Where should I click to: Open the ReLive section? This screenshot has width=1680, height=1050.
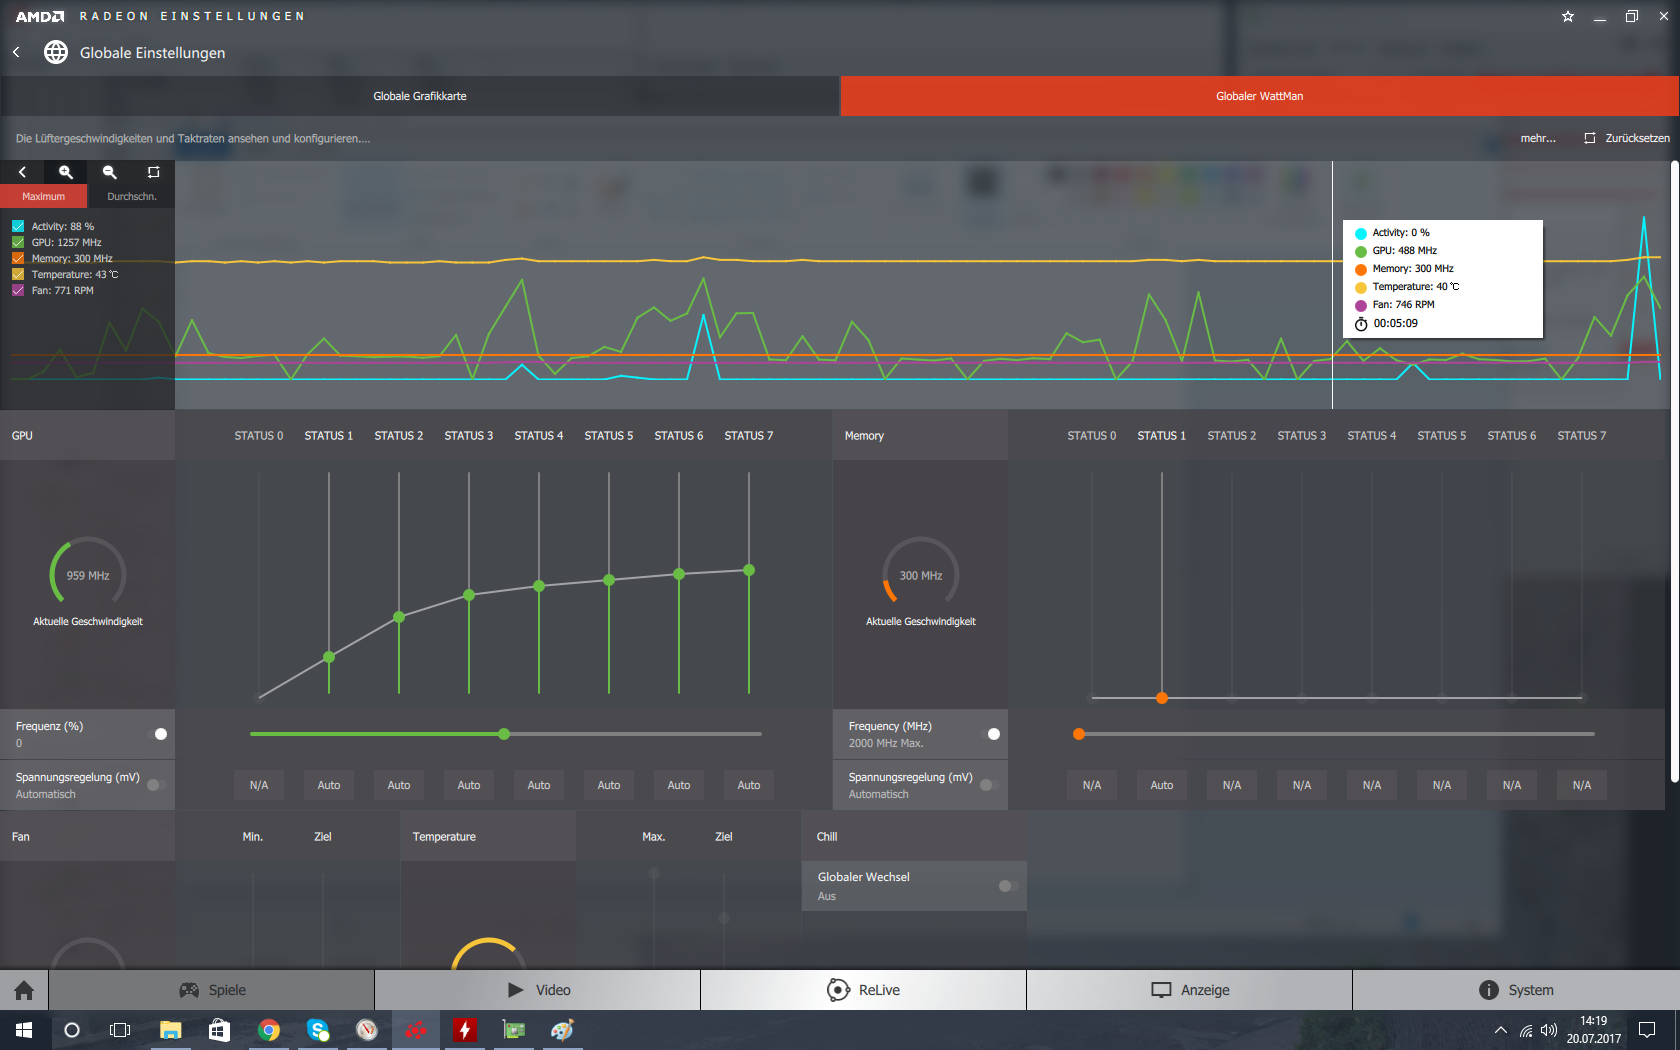coord(864,990)
